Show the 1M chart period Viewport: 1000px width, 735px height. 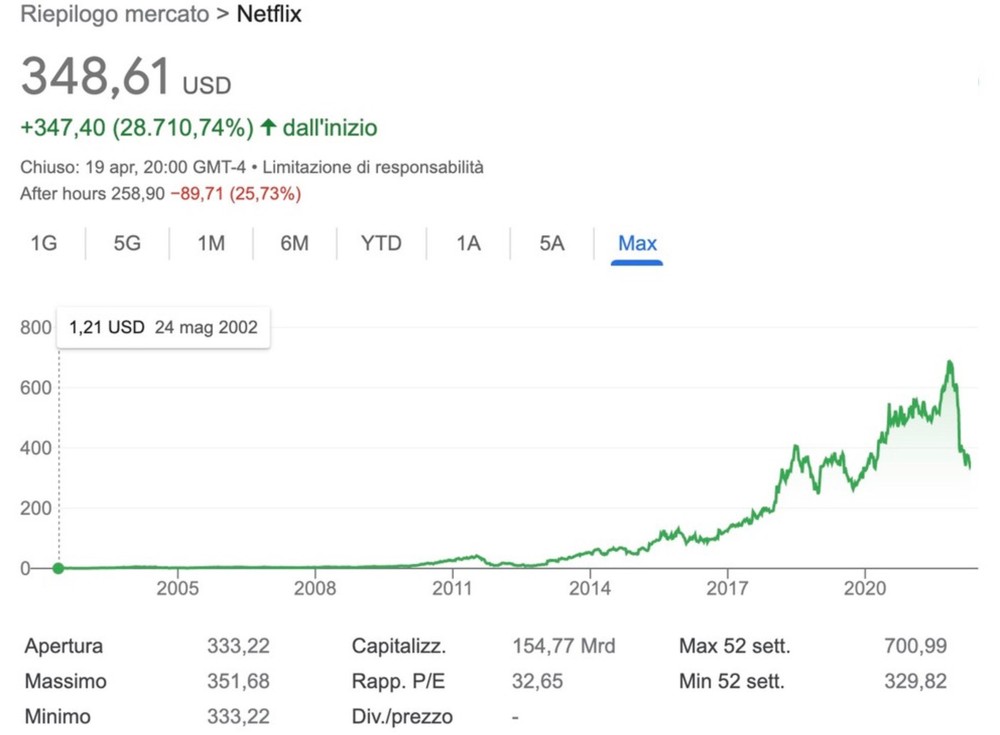pos(211,243)
